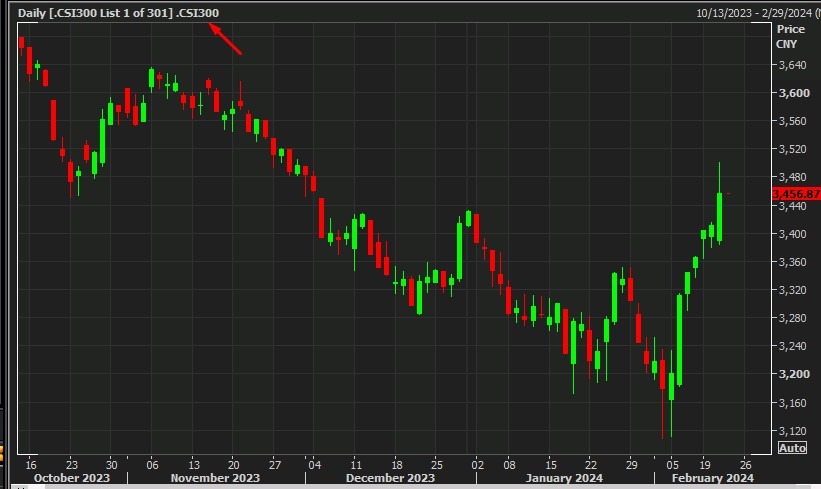Click the 3,560 price axis label
Viewport: 821px width, 489px height.
[x=793, y=121]
